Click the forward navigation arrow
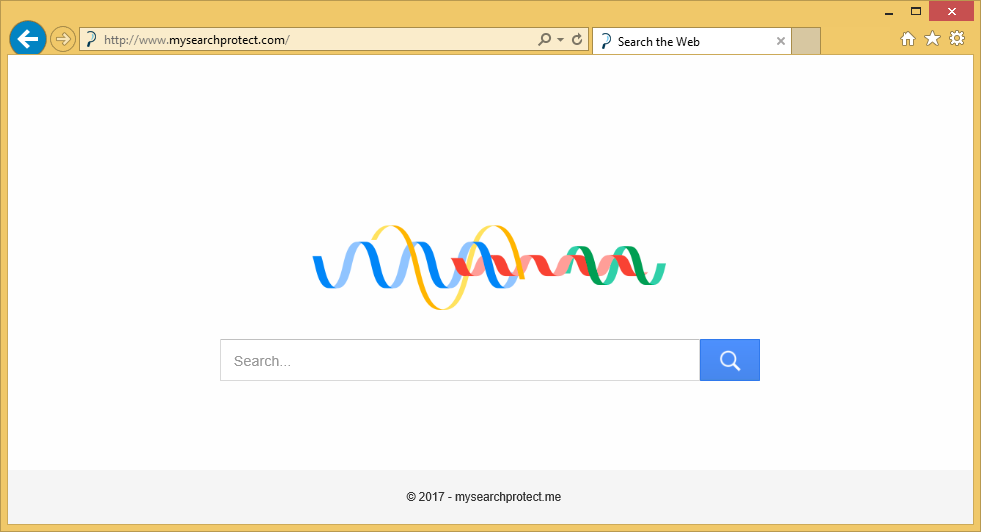This screenshot has width=981, height=532. 62,39
